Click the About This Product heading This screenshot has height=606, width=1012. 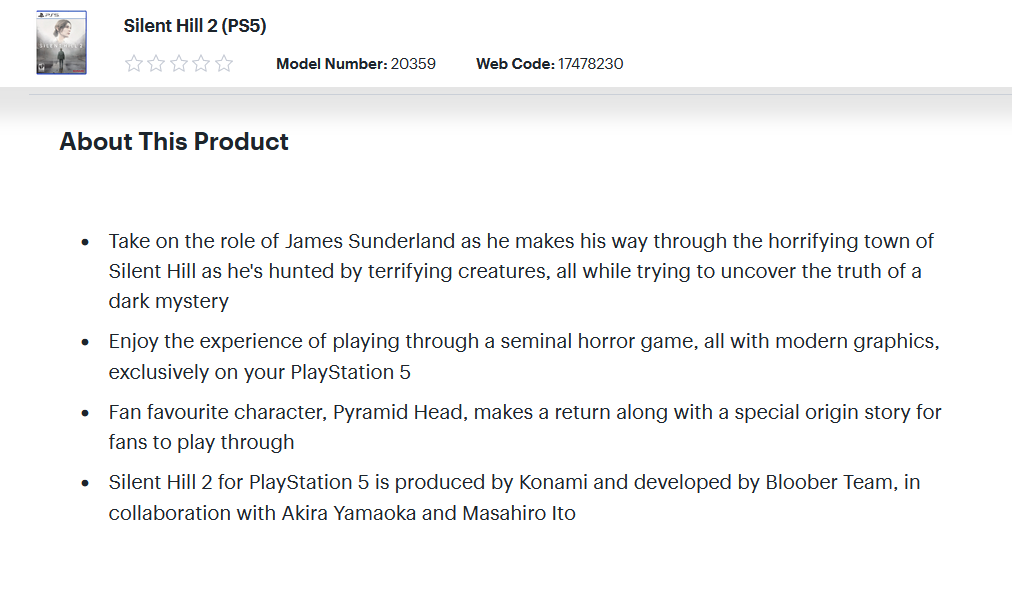tap(174, 141)
